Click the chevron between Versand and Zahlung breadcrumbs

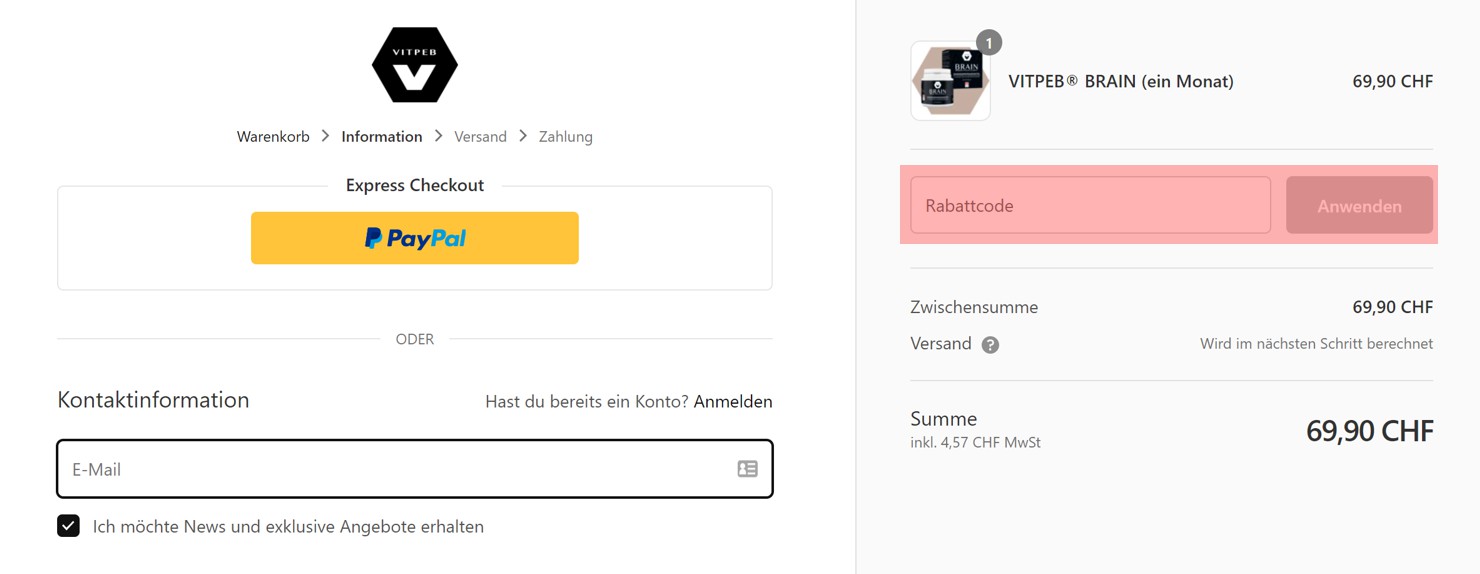point(523,136)
